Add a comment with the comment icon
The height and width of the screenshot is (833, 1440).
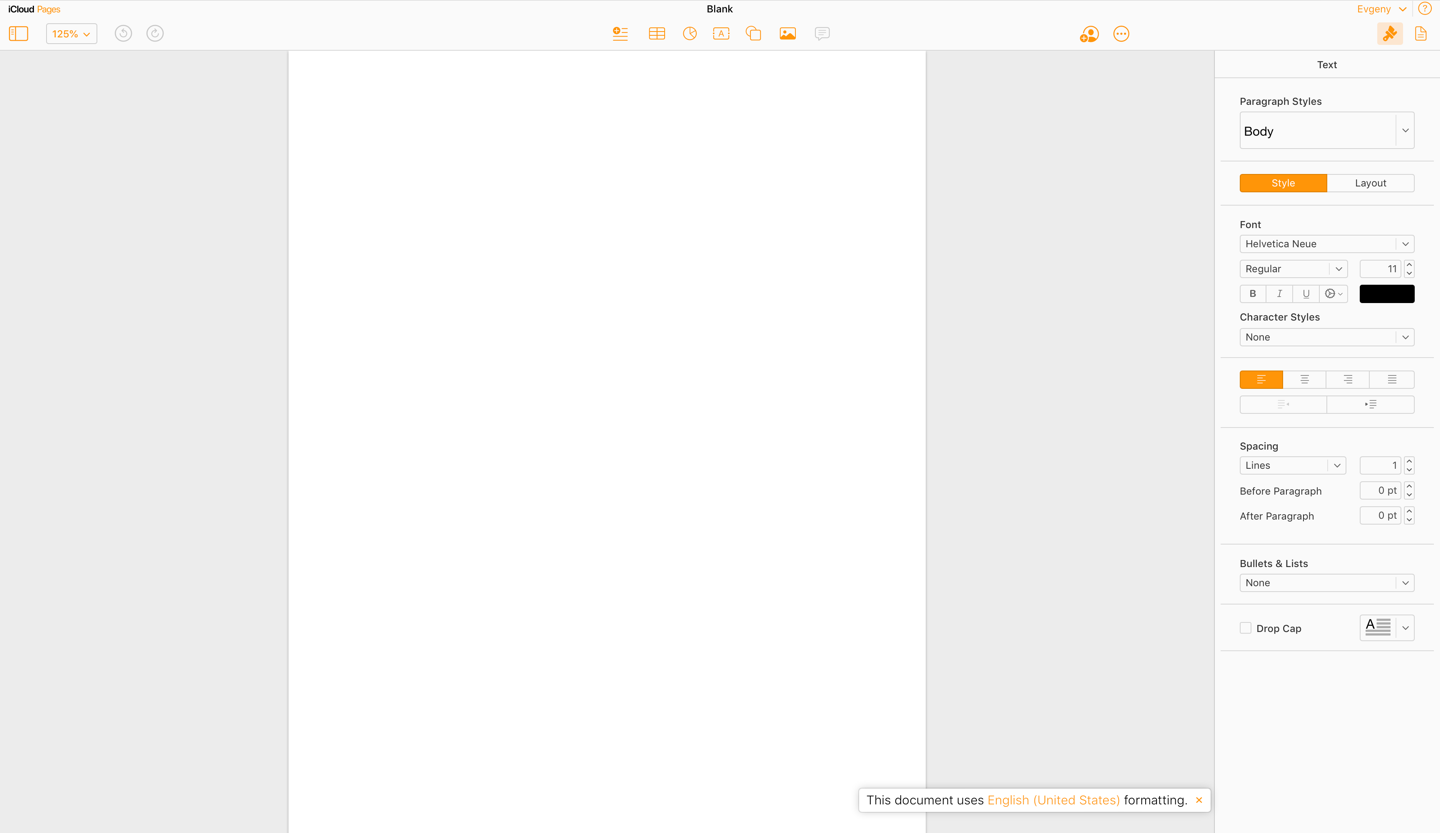(821, 33)
